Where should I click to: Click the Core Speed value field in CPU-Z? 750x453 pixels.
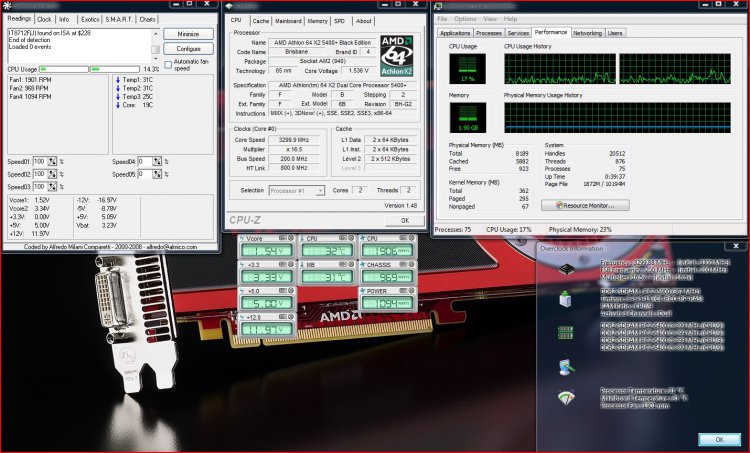coord(295,140)
